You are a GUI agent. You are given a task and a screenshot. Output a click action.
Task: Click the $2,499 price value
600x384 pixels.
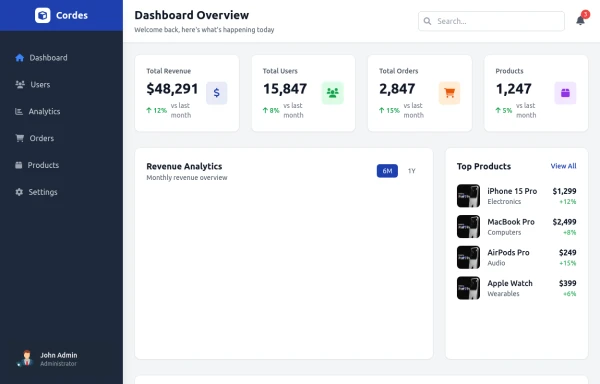(x=564, y=222)
